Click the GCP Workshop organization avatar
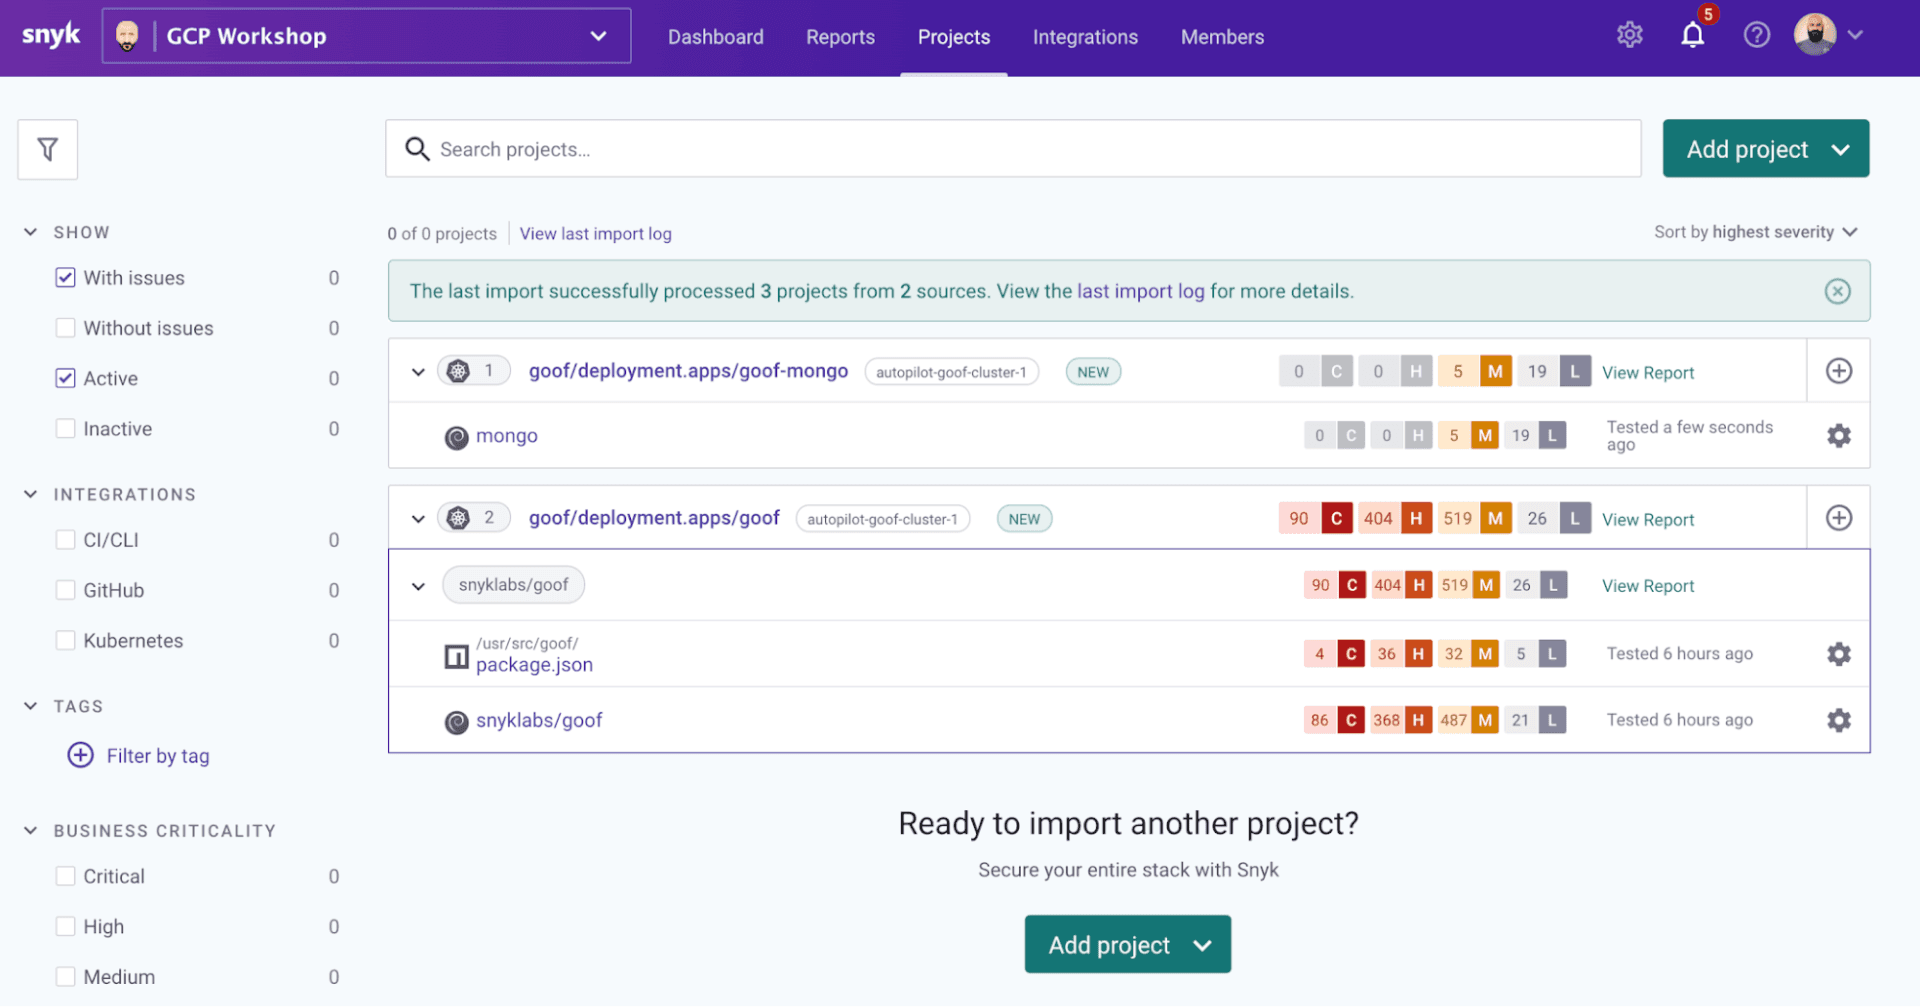Image resolution: width=1920 pixels, height=1007 pixels. click(x=127, y=36)
